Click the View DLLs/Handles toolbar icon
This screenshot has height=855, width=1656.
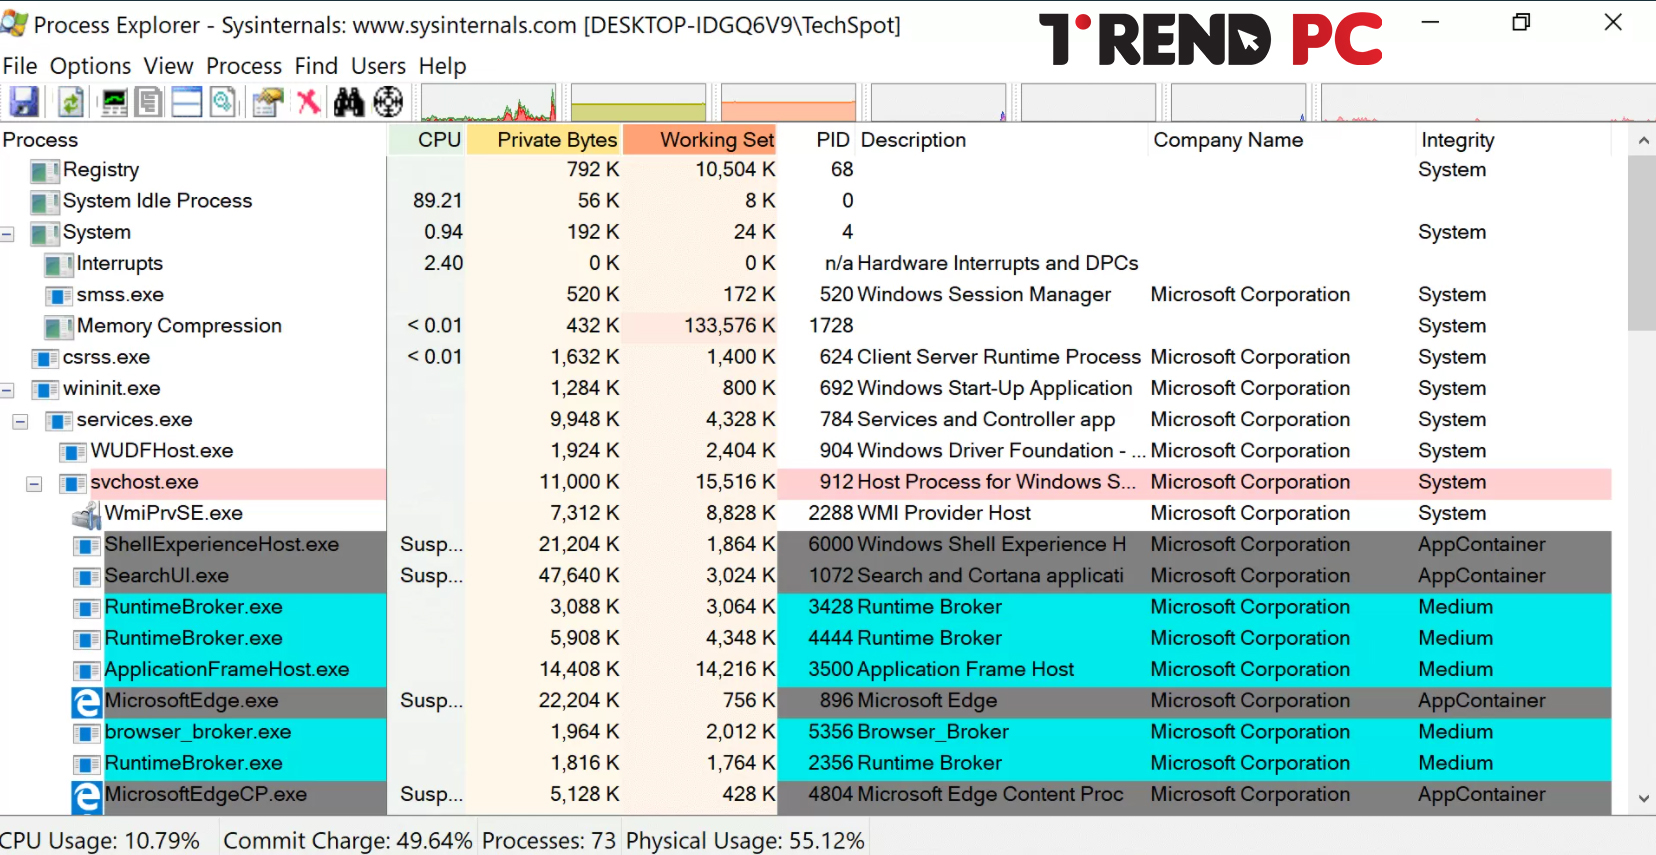click(224, 101)
